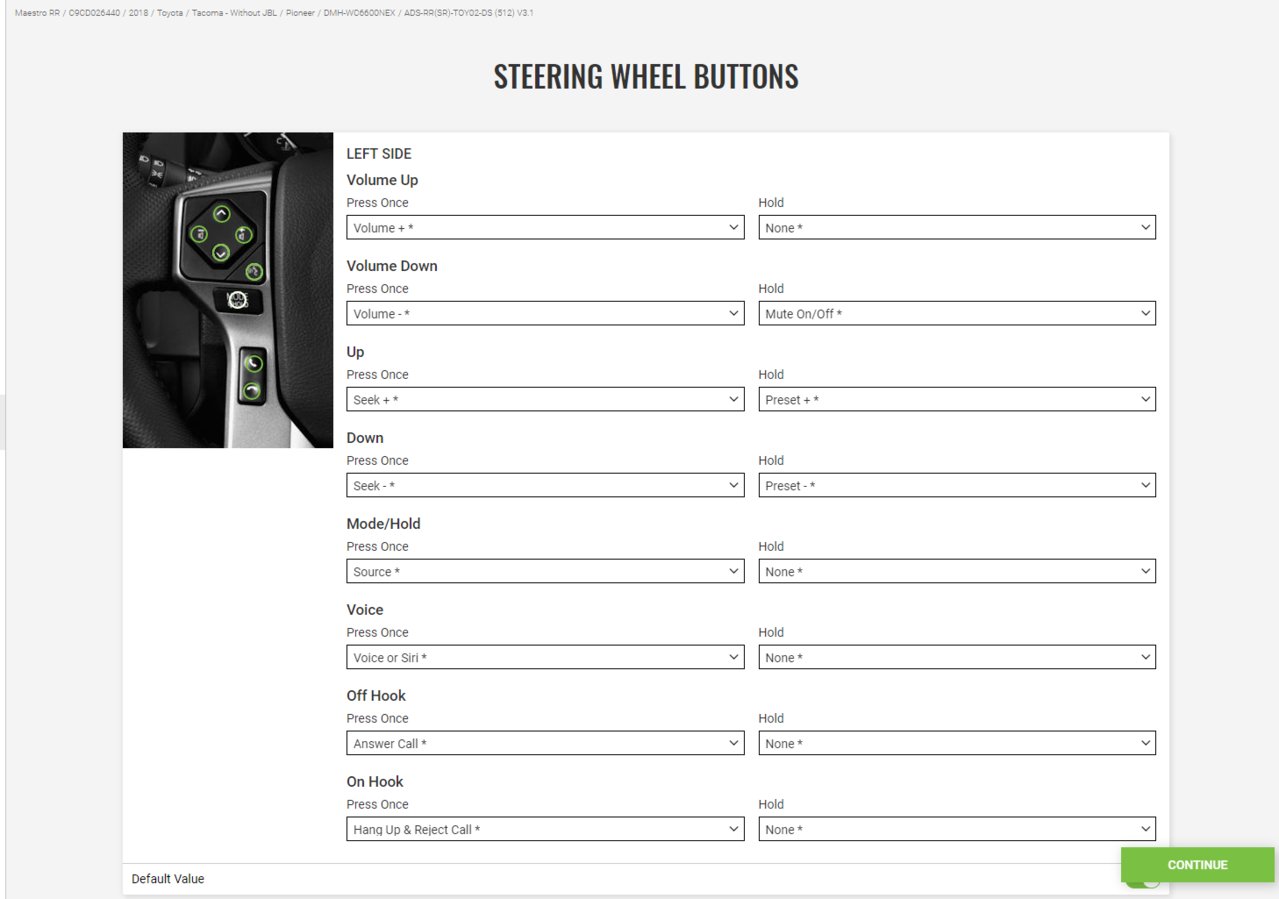Open the Voice Hold dropdown
The width and height of the screenshot is (1279, 899).
click(957, 658)
